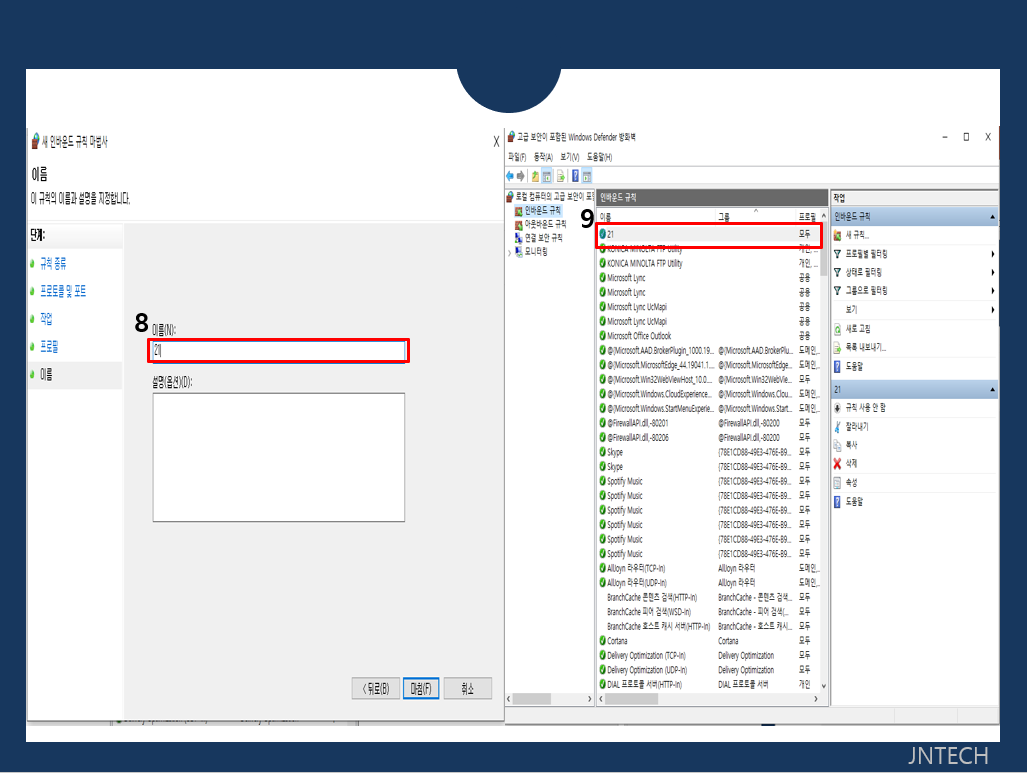This screenshot has height=773, width=1027.
Task: Click the rules list vertical scrollbar down arrow
Action: (x=823, y=686)
